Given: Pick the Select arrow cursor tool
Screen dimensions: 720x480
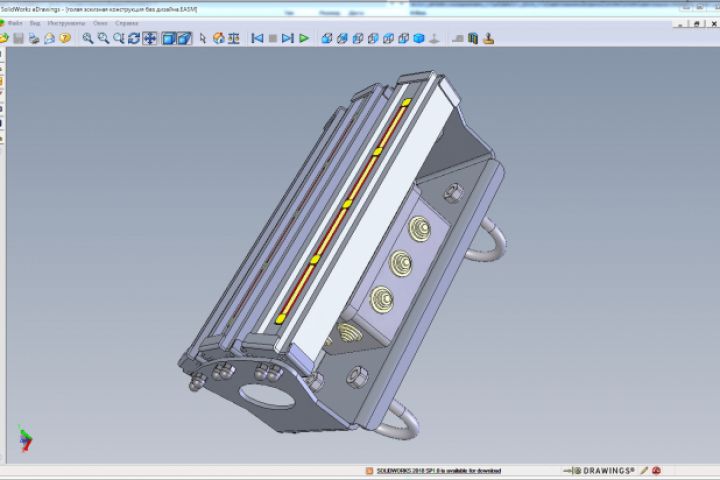Looking at the screenshot, I should point(202,39).
